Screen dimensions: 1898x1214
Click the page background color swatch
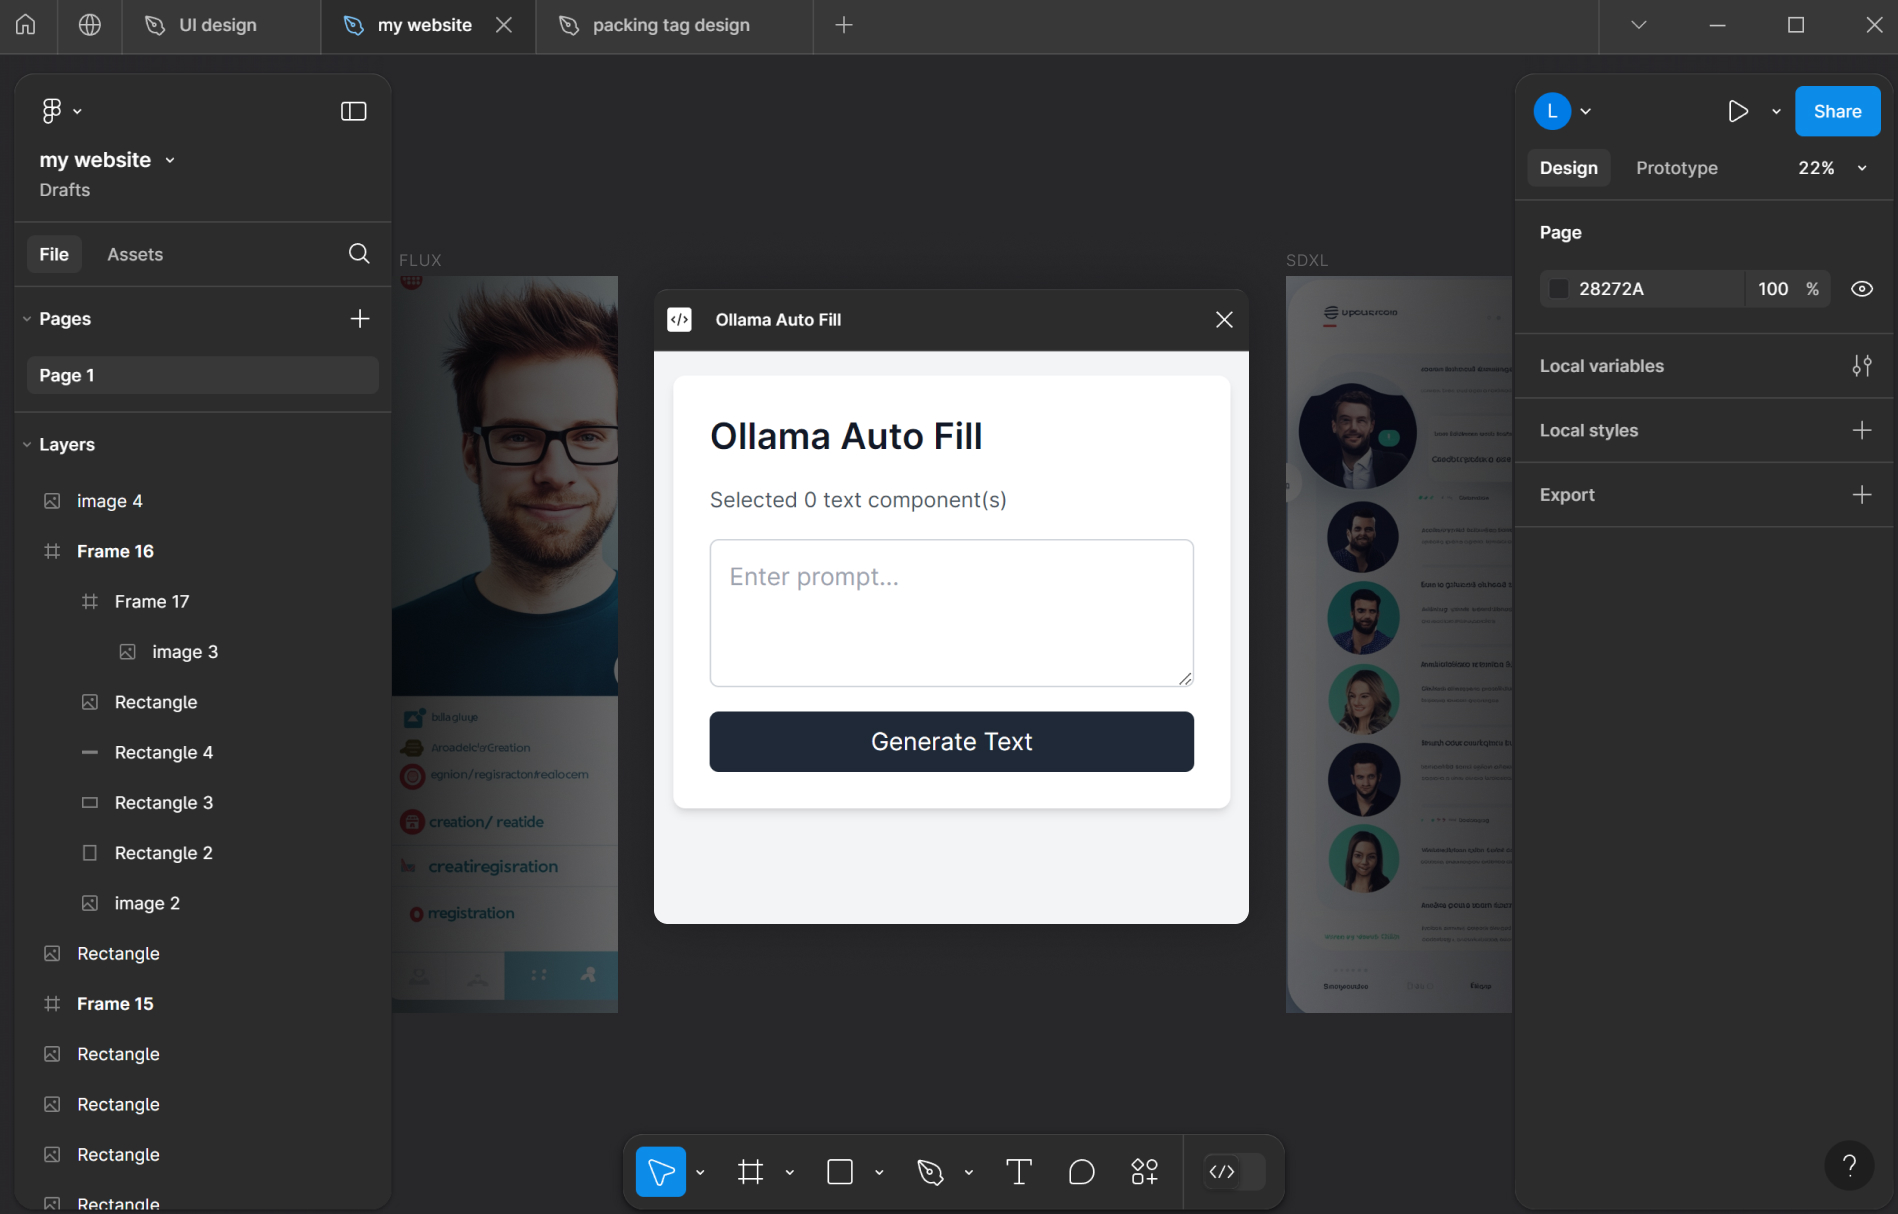pos(1558,289)
